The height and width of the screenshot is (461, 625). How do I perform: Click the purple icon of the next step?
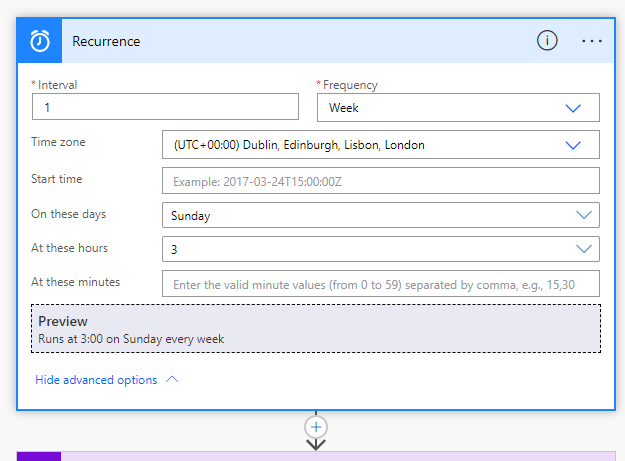[39, 456]
